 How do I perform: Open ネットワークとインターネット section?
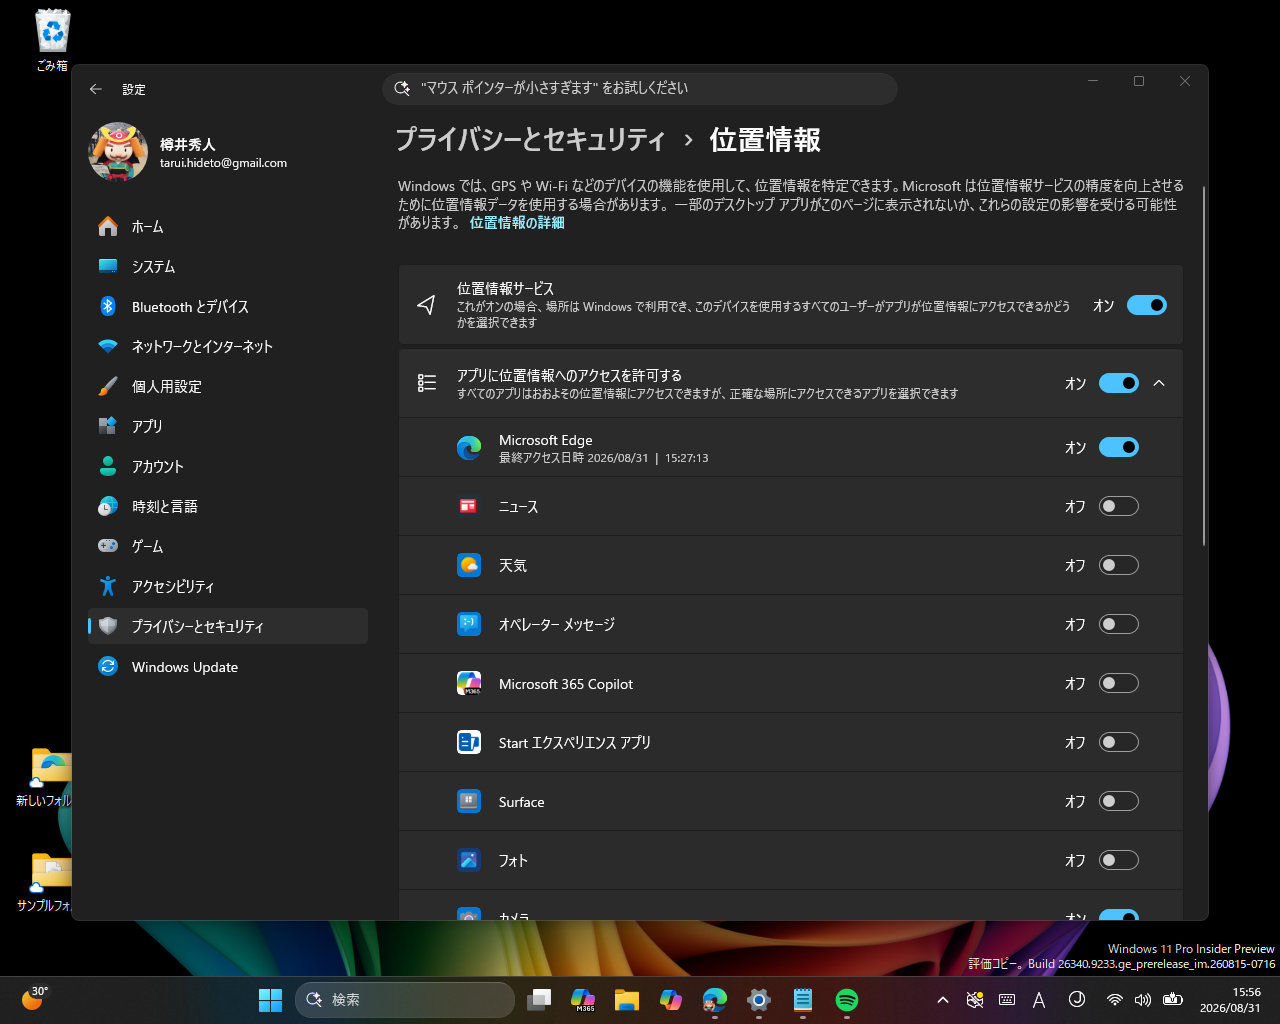coord(228,347)
